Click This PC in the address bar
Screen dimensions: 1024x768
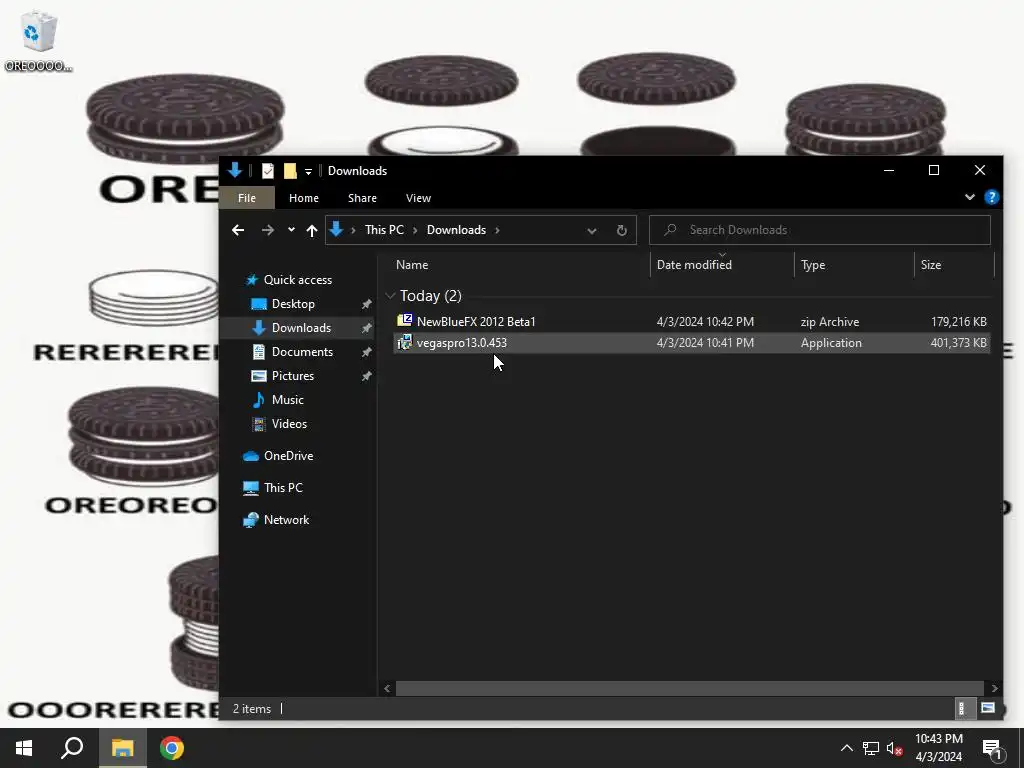pos(384,230)
